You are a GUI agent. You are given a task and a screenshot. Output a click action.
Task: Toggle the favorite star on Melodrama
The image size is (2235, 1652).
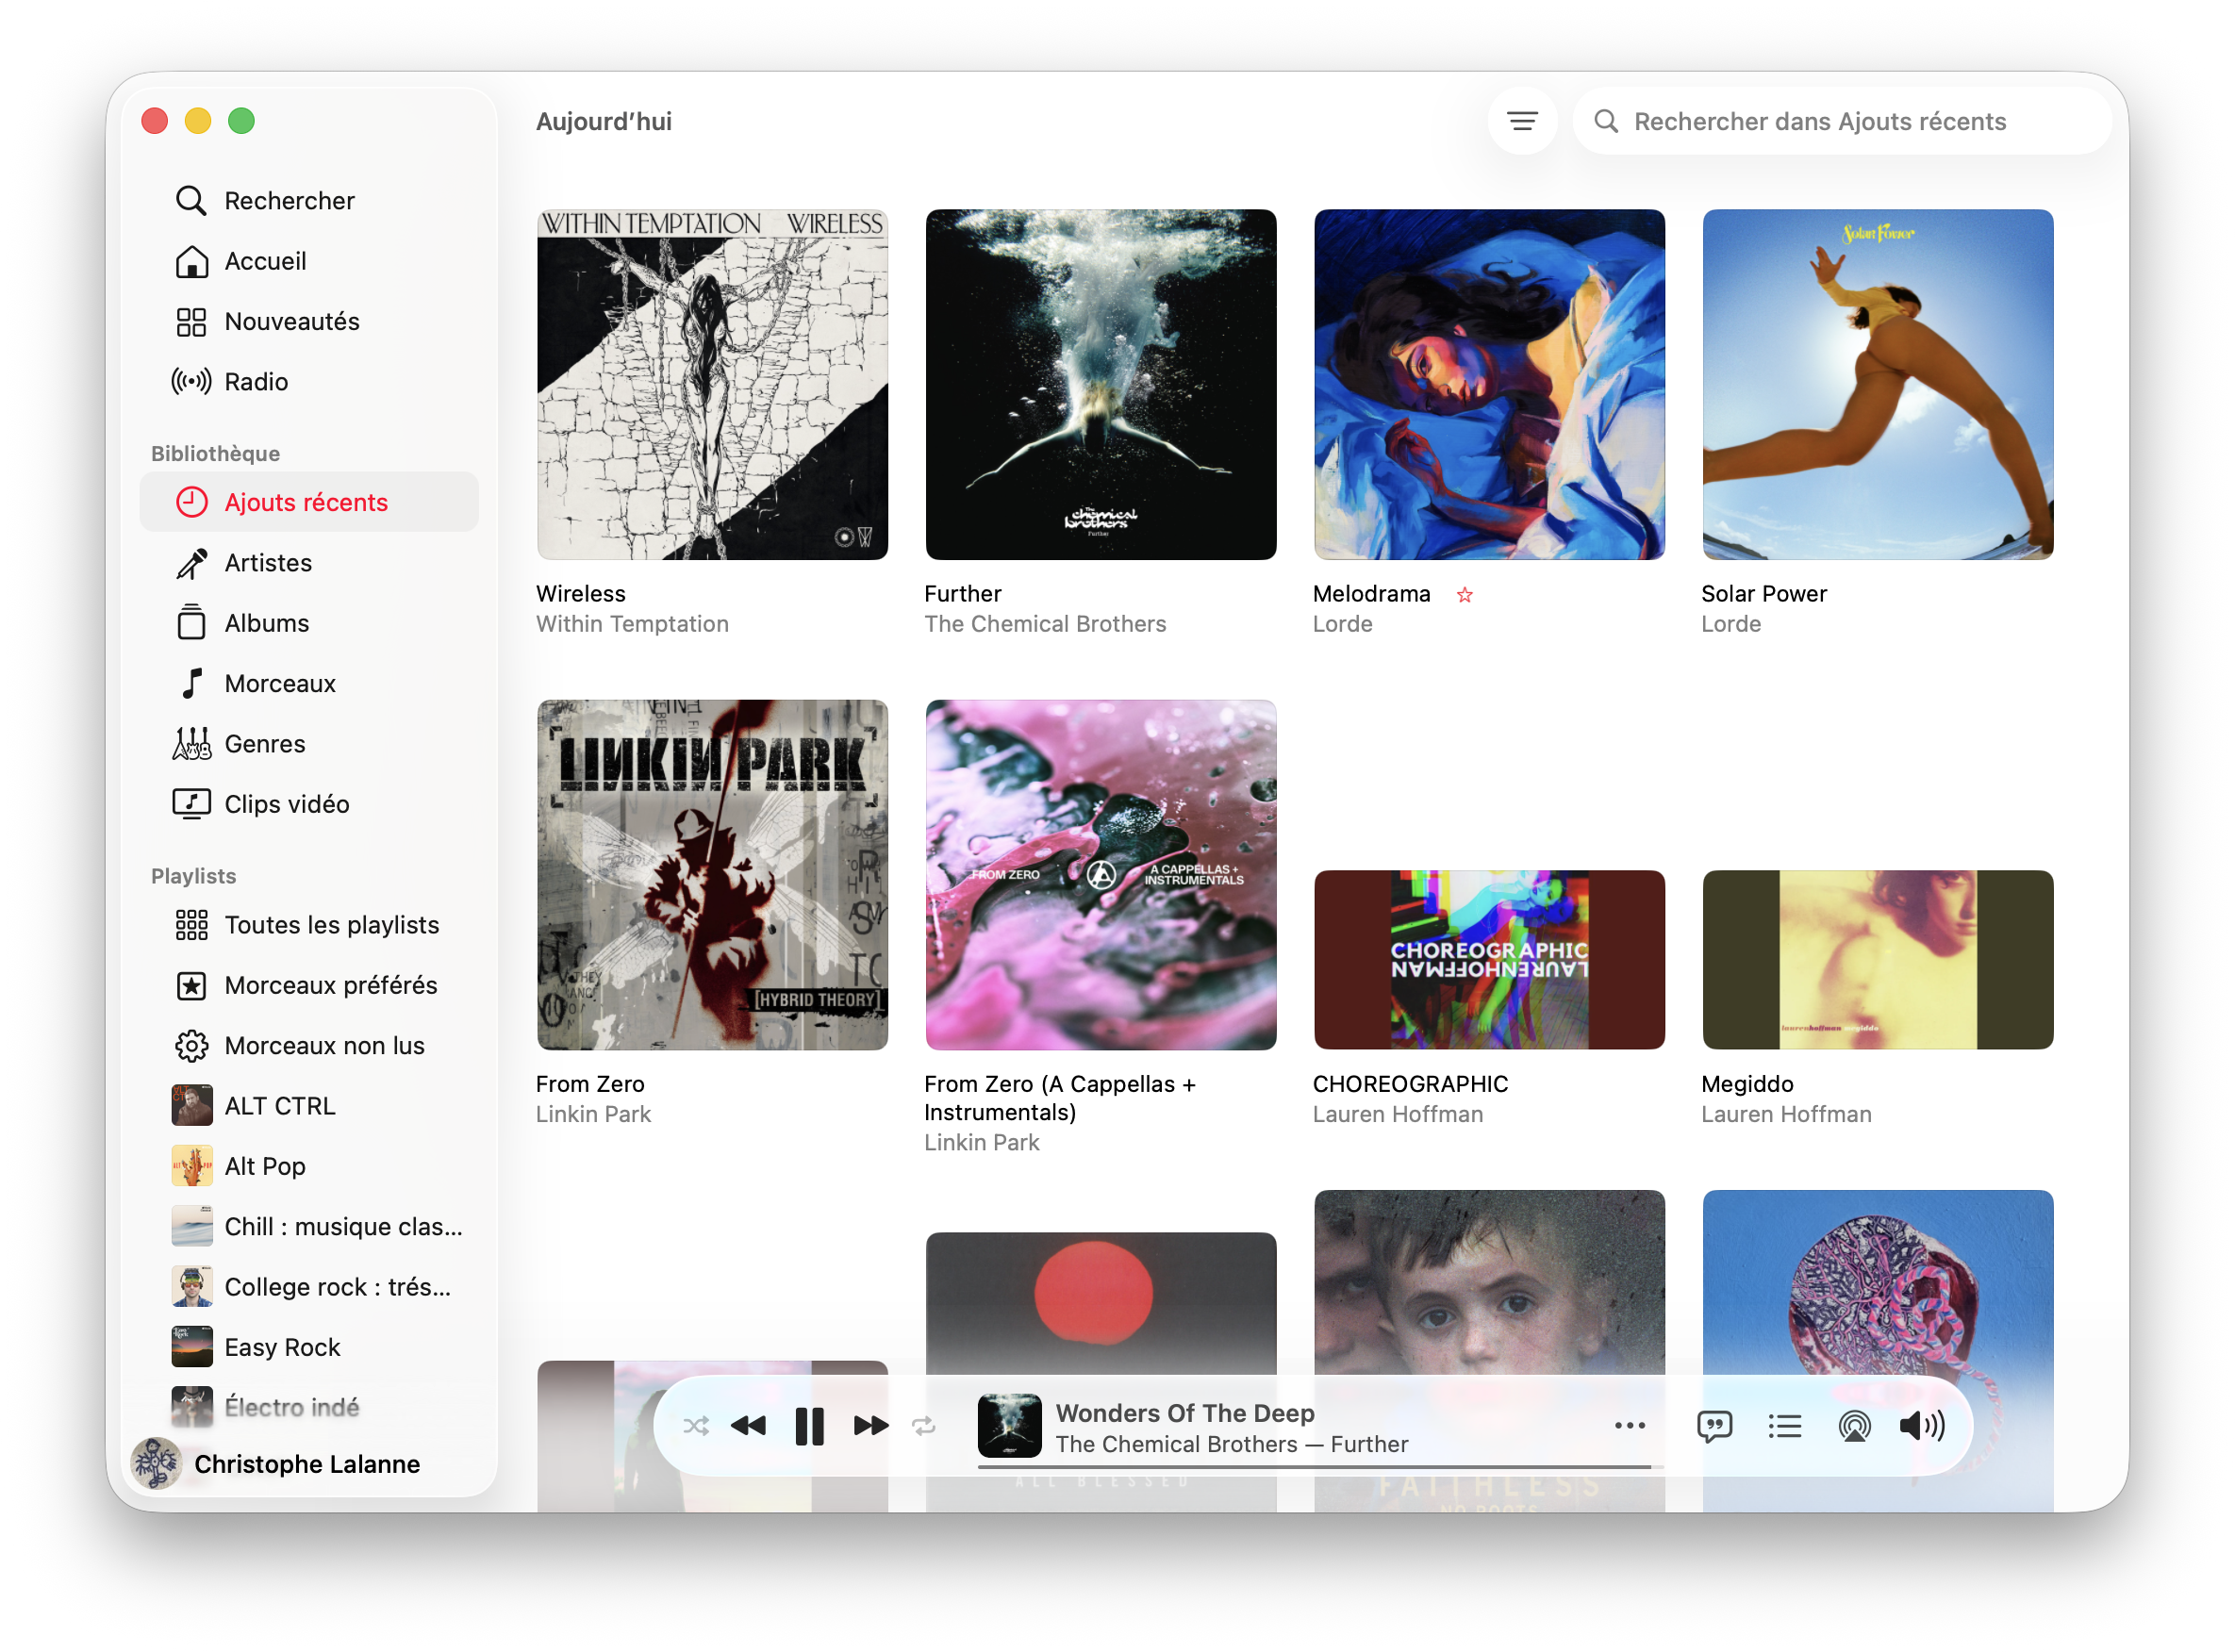coord(1464,595)
